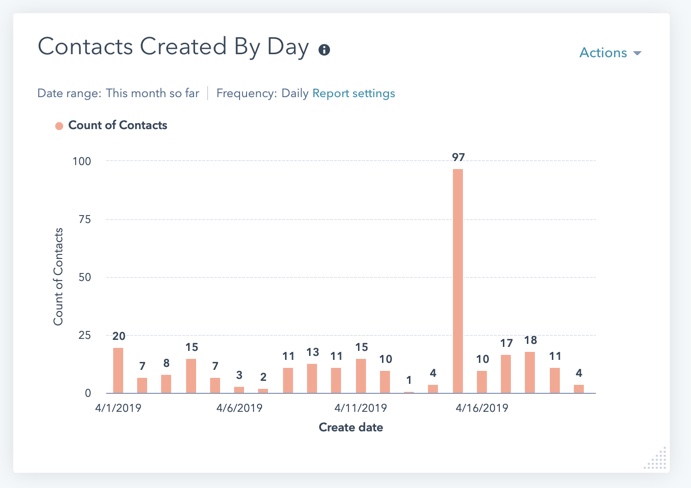Click the bar labeled 17
691x488 pixels.
coord(506,374)
